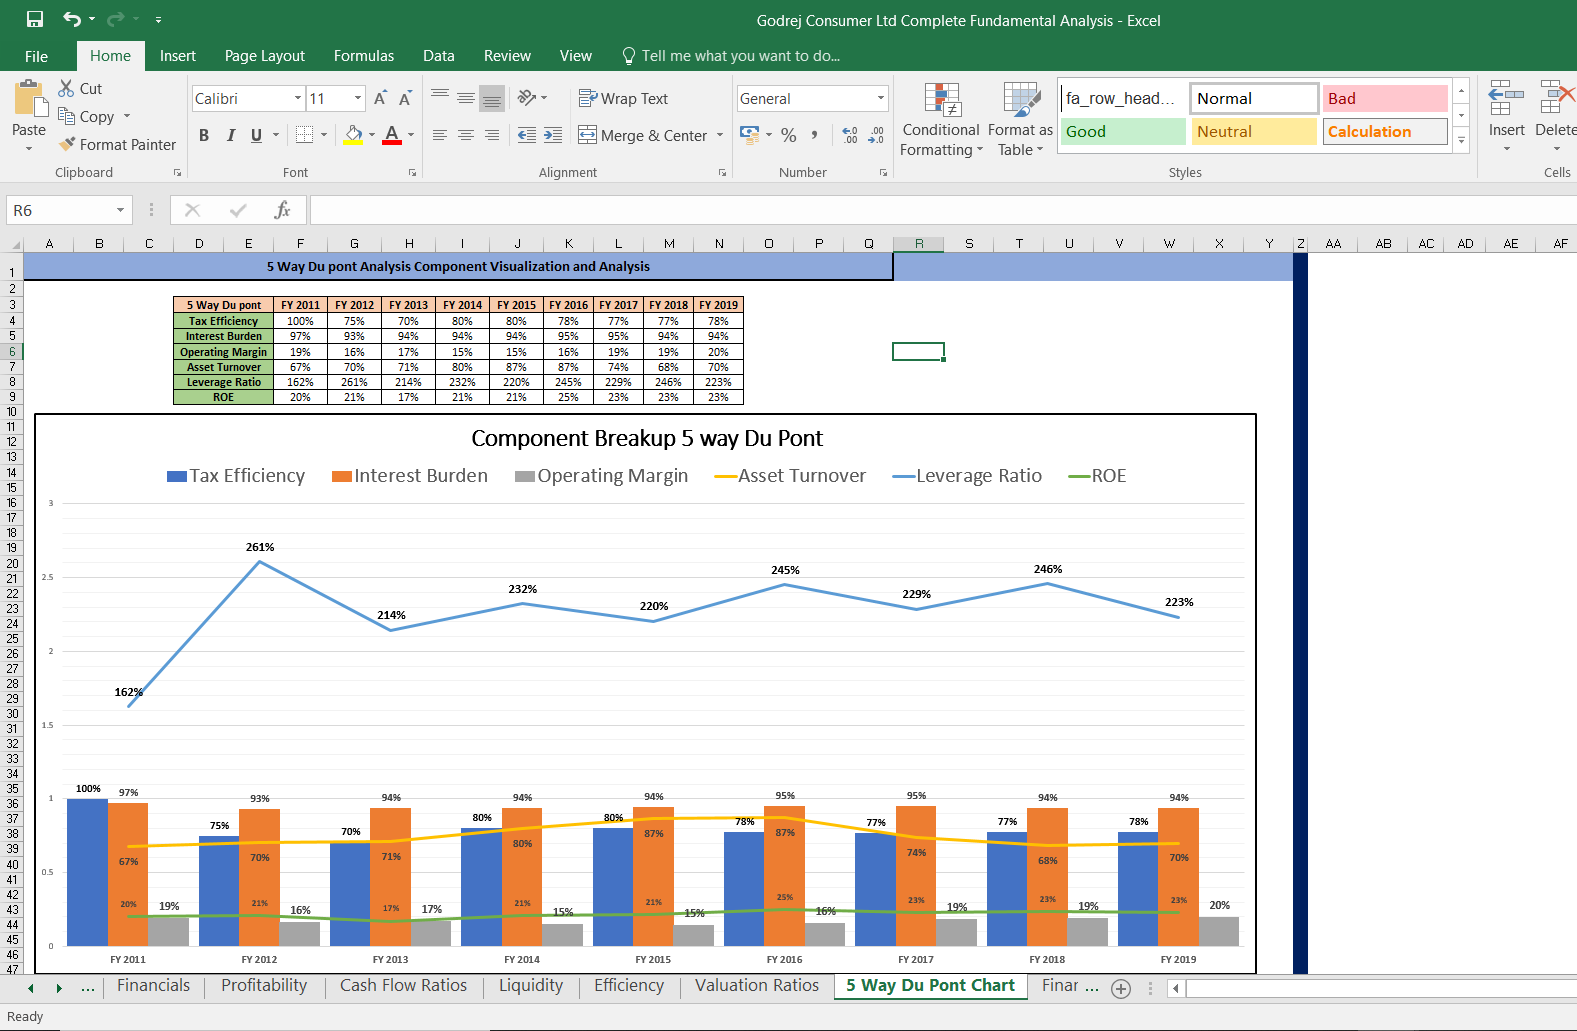This screenshot has width=1577, height=1031.
Task: Click the Font Color A icon
Action: coord(392,135)
